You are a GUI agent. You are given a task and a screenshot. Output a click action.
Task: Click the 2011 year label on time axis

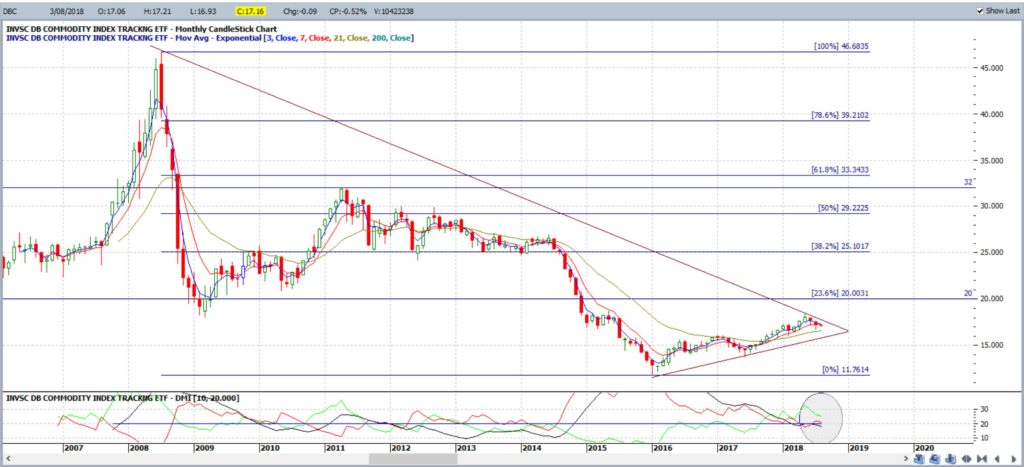pos(335,449)
